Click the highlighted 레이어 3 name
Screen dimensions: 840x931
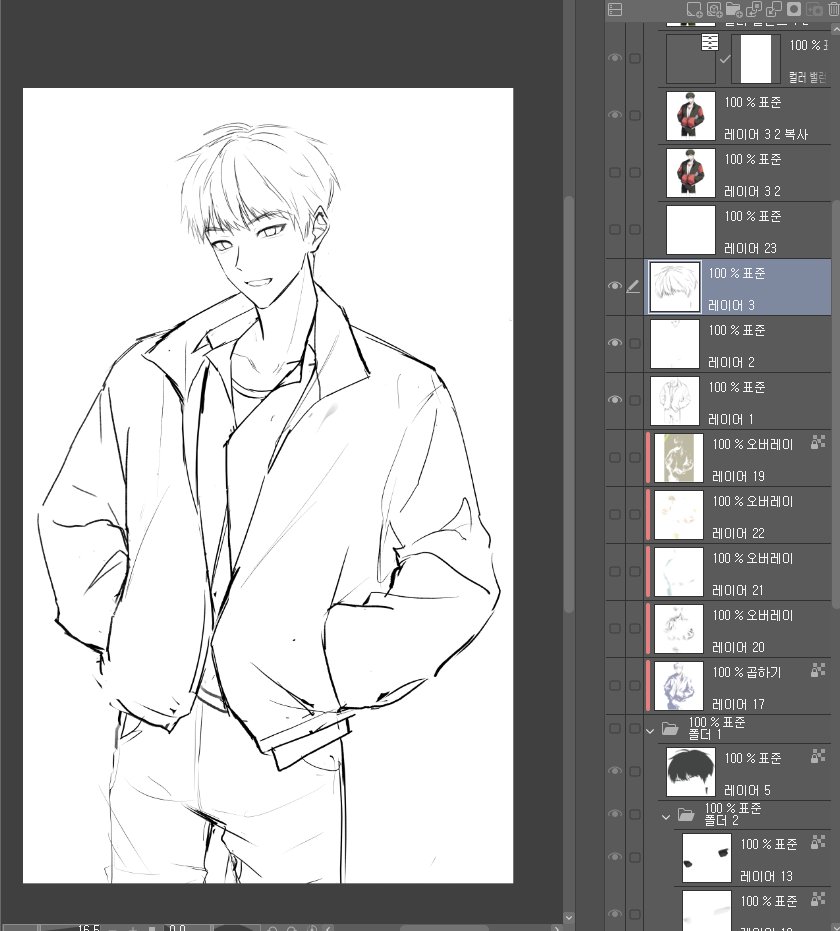[731, 305]
